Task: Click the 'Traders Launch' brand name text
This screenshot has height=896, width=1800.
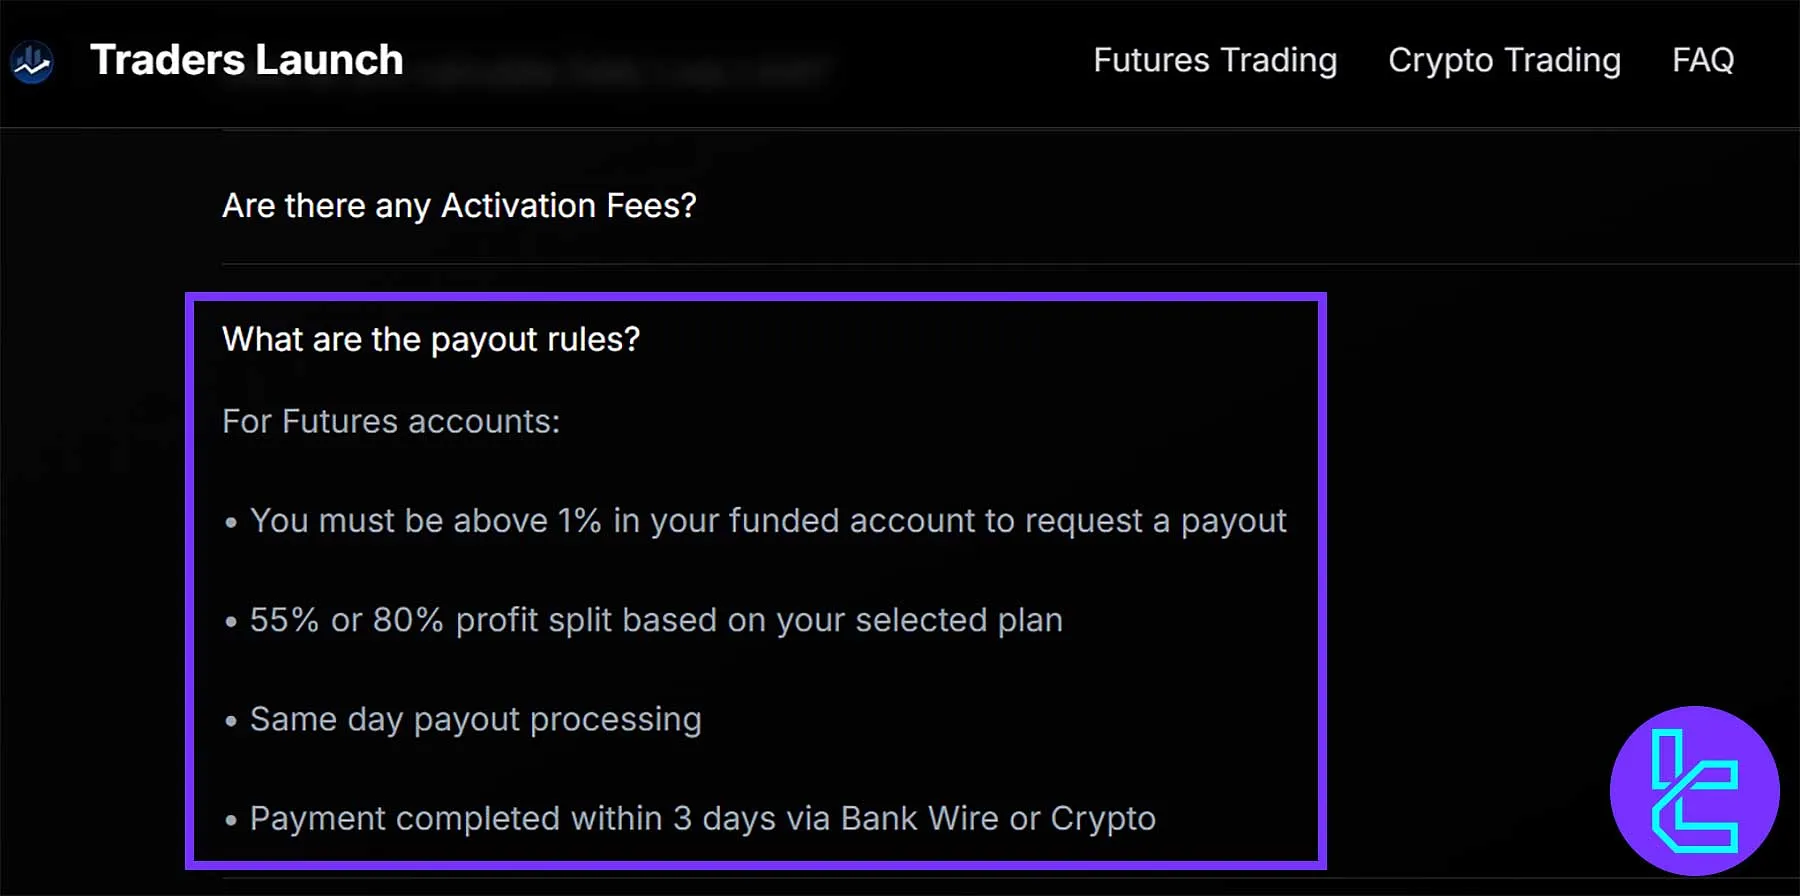Action: coord(246,60)
